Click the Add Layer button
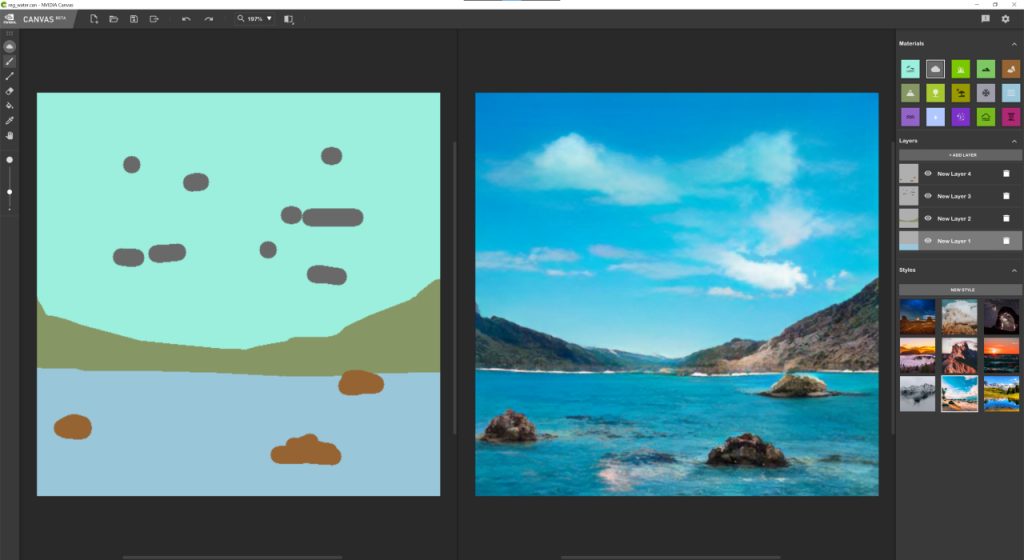1024x560 pixels. tap(961, 155)
